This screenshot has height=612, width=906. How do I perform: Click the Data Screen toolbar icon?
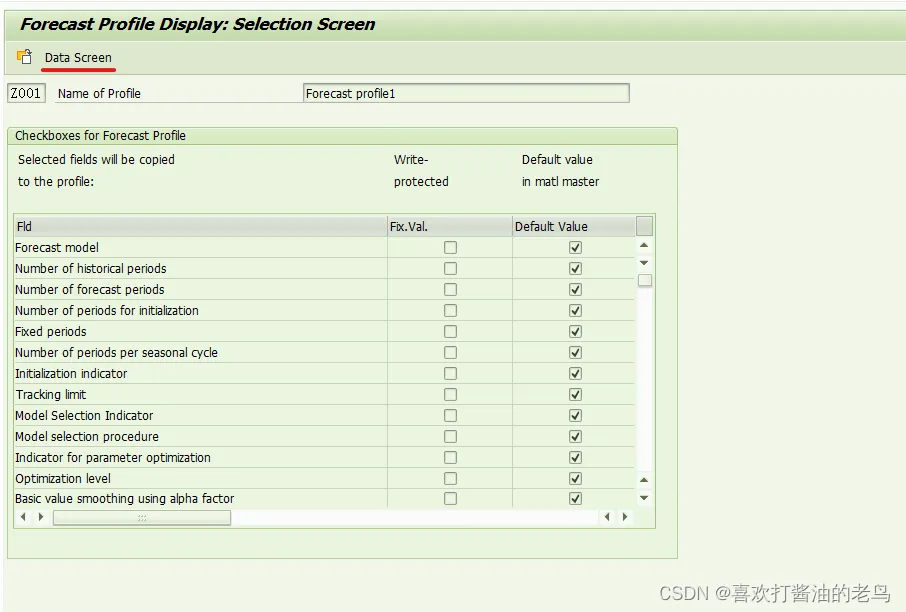[x=24, y=57]
